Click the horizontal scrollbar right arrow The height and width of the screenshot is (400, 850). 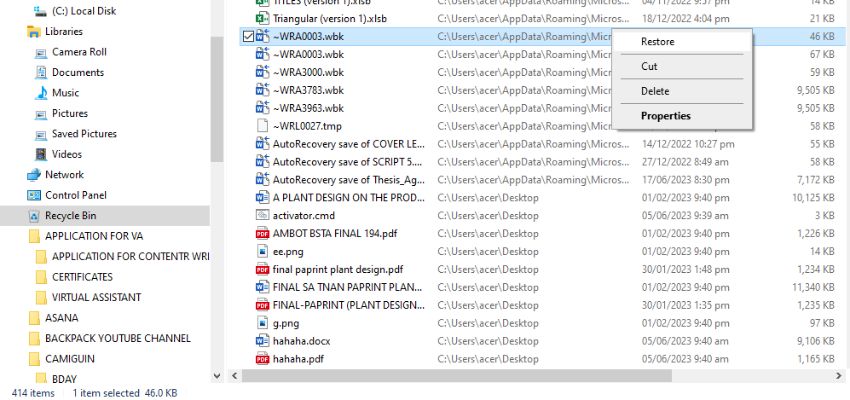pyautogui.click(x=839, y=376)
